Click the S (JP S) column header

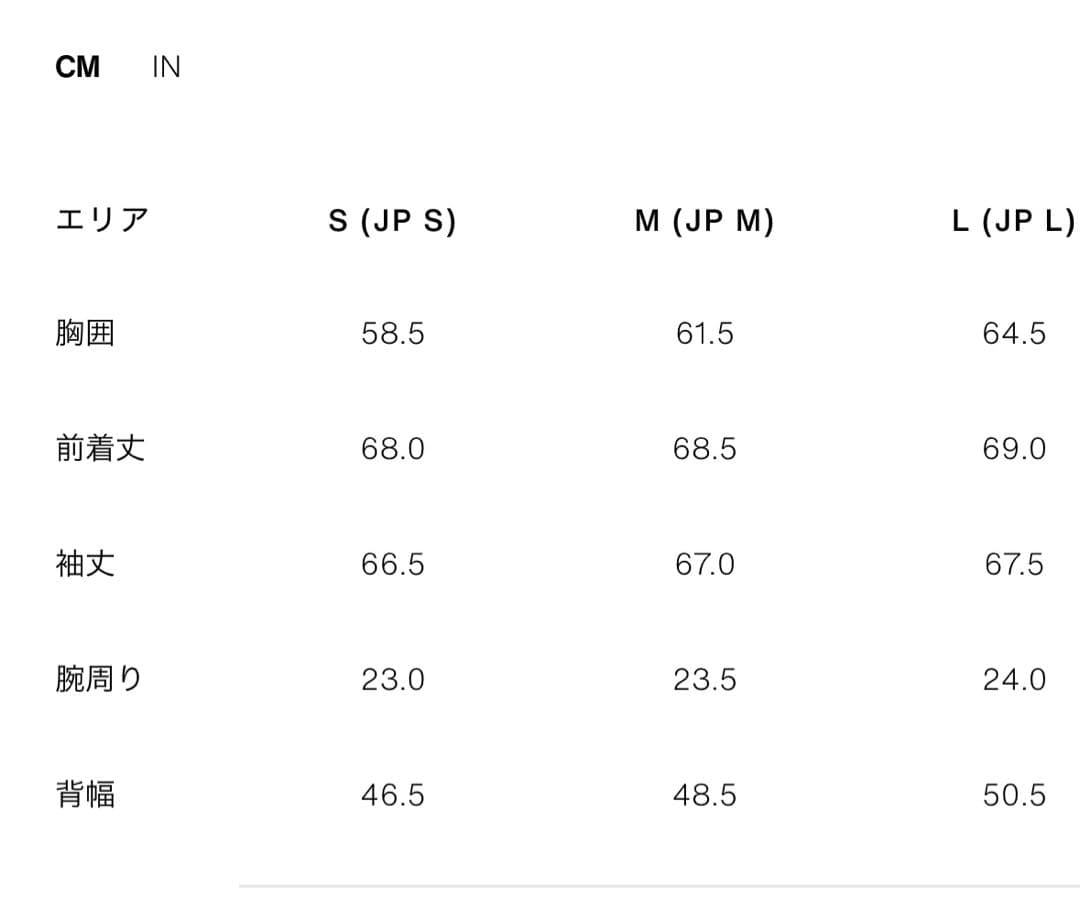393,221
